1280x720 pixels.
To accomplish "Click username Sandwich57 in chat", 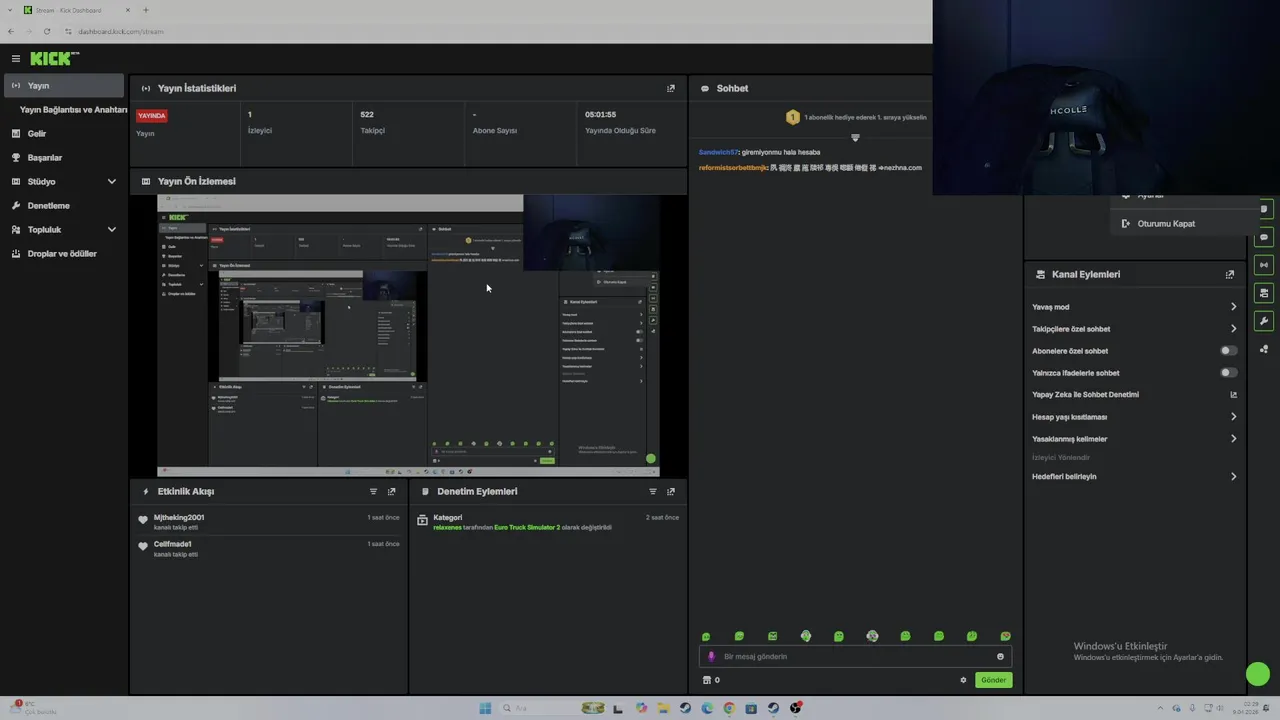I will [718, 152].
